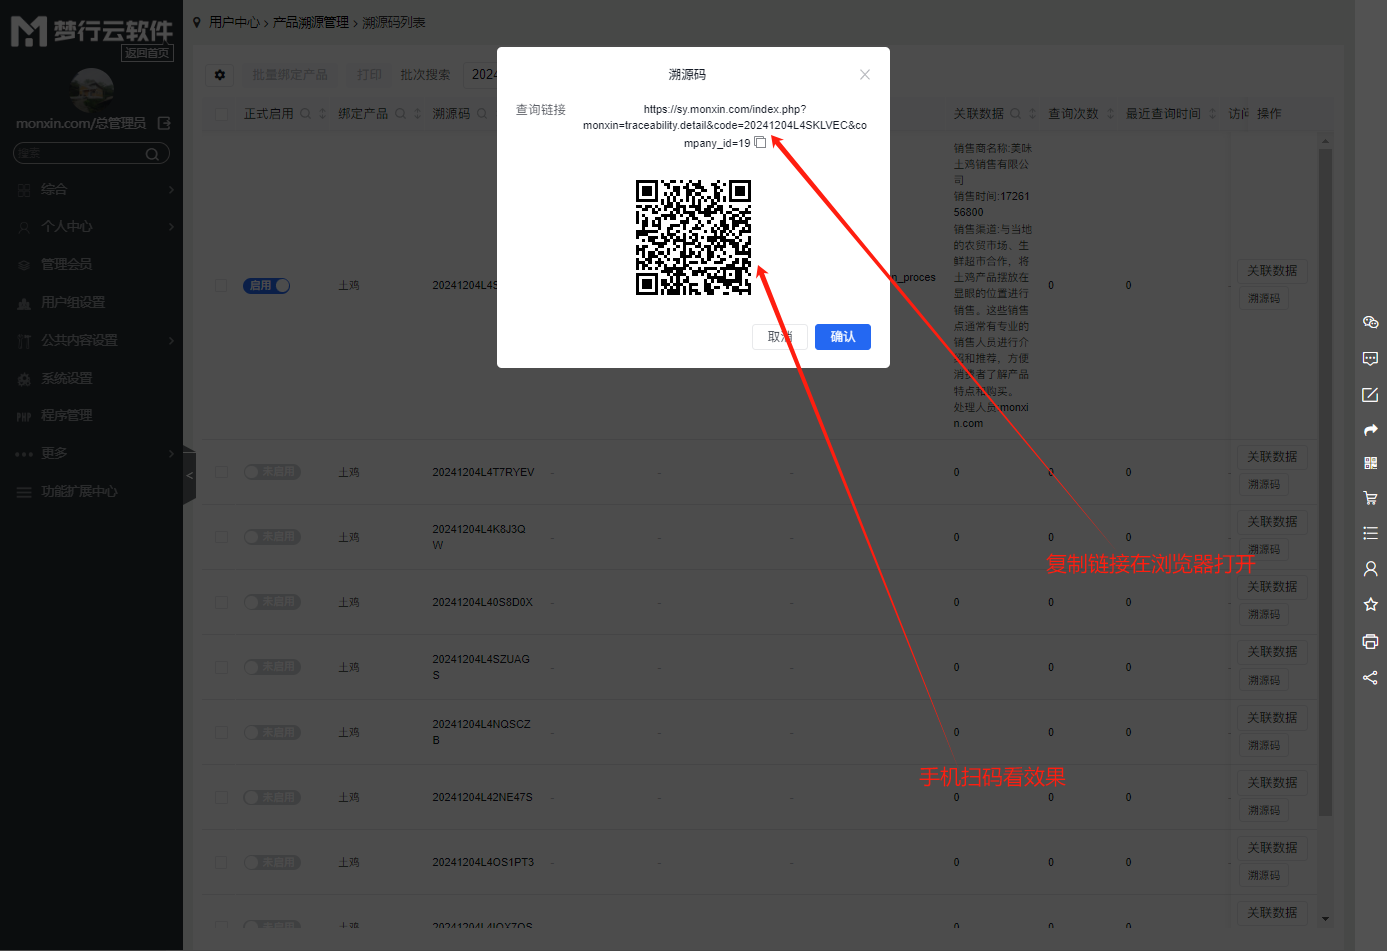Image resolution: width=1387 pixels, height=951 pixels.
Task: Click search icon in 溯源码 column header
Action: pyautogui.click(x=482, y=114)
